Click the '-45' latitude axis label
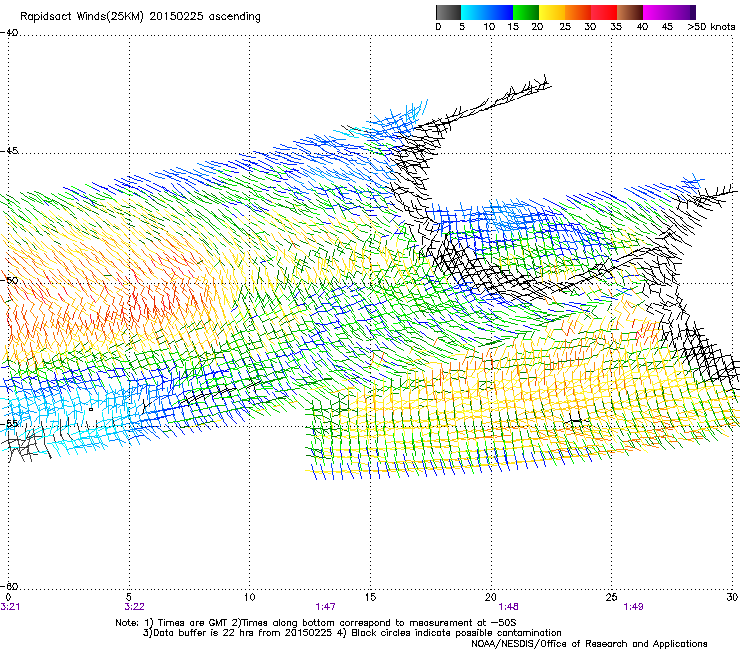 pos(9,151)
